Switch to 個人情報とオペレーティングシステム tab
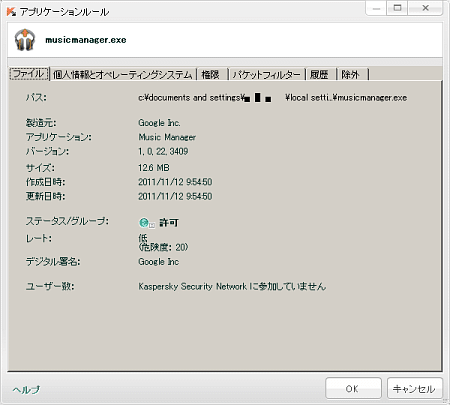The height and width of the screenshot is (405, 450). tap(123, 75)
